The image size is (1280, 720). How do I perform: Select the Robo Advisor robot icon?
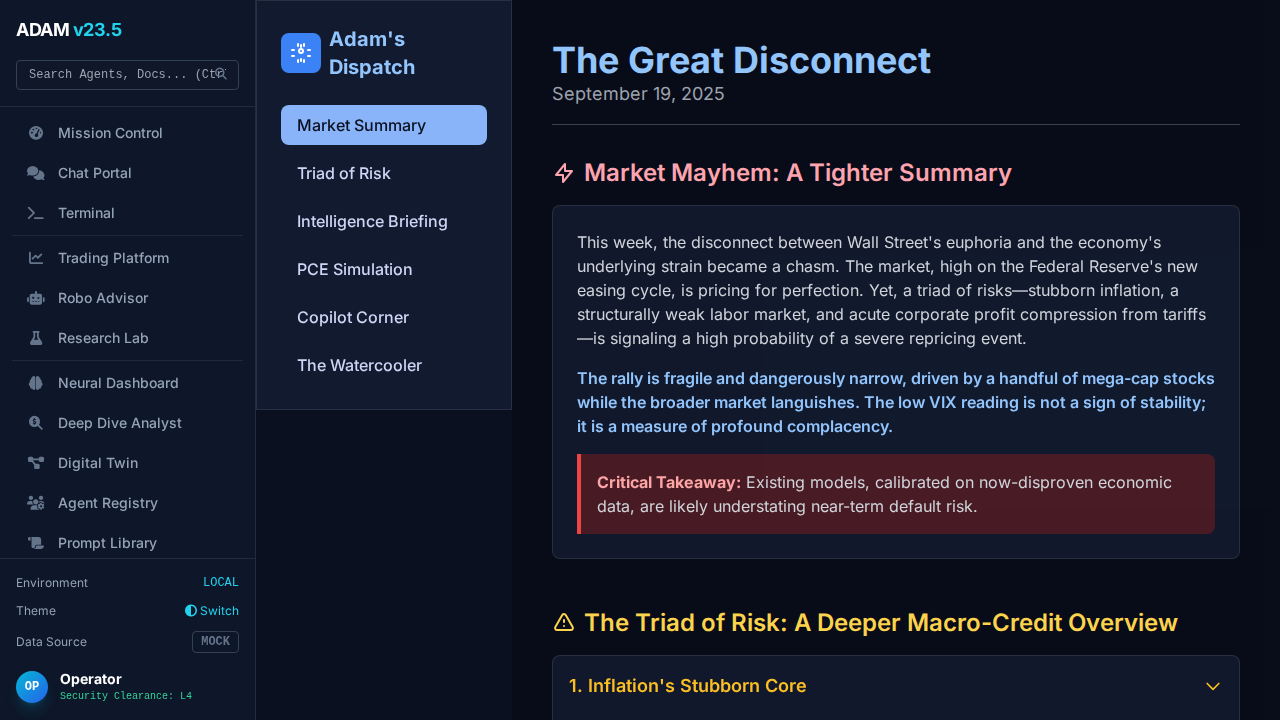tap(36, 298)
